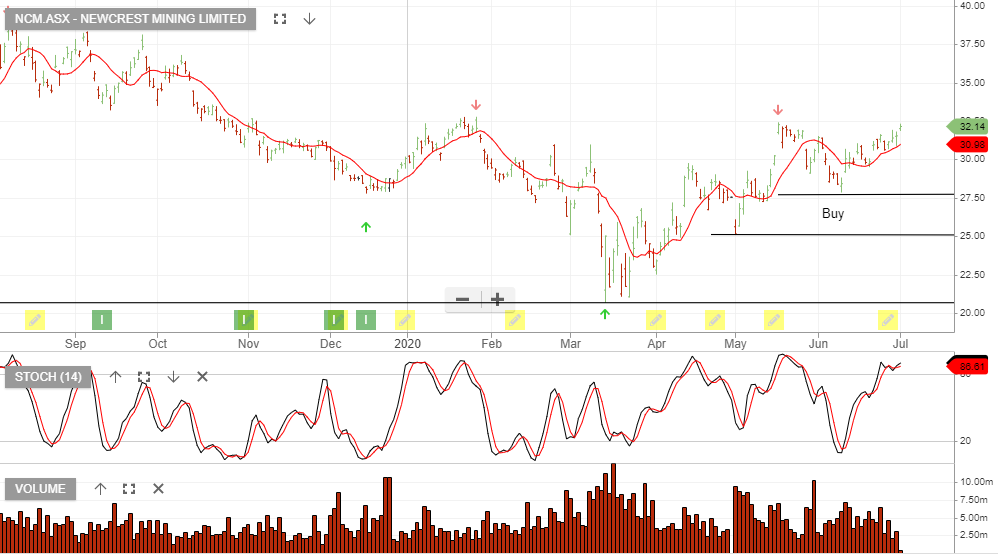Open the yellow note marker above 2020 label
The image size is (998, 554).
pyautogui.click(x=405, y=320)
